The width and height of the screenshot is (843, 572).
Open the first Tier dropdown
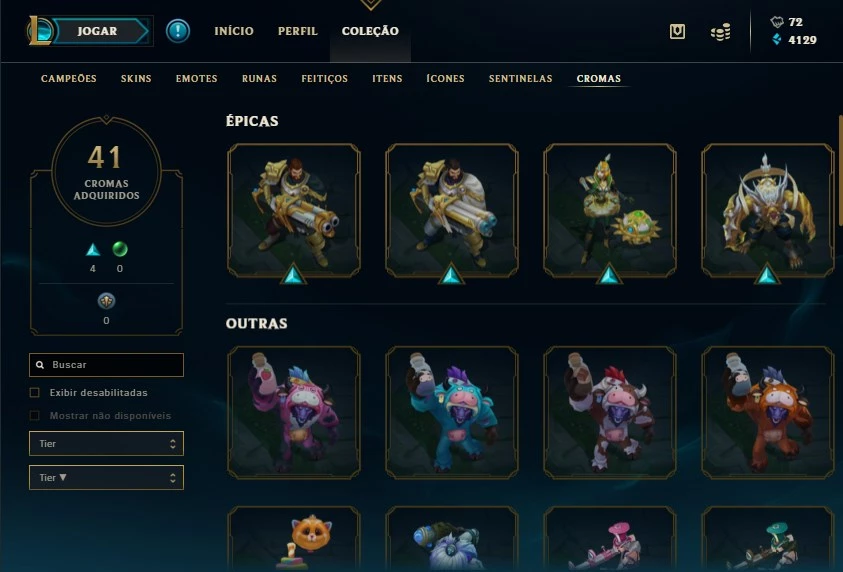click(x=106, y=444)
